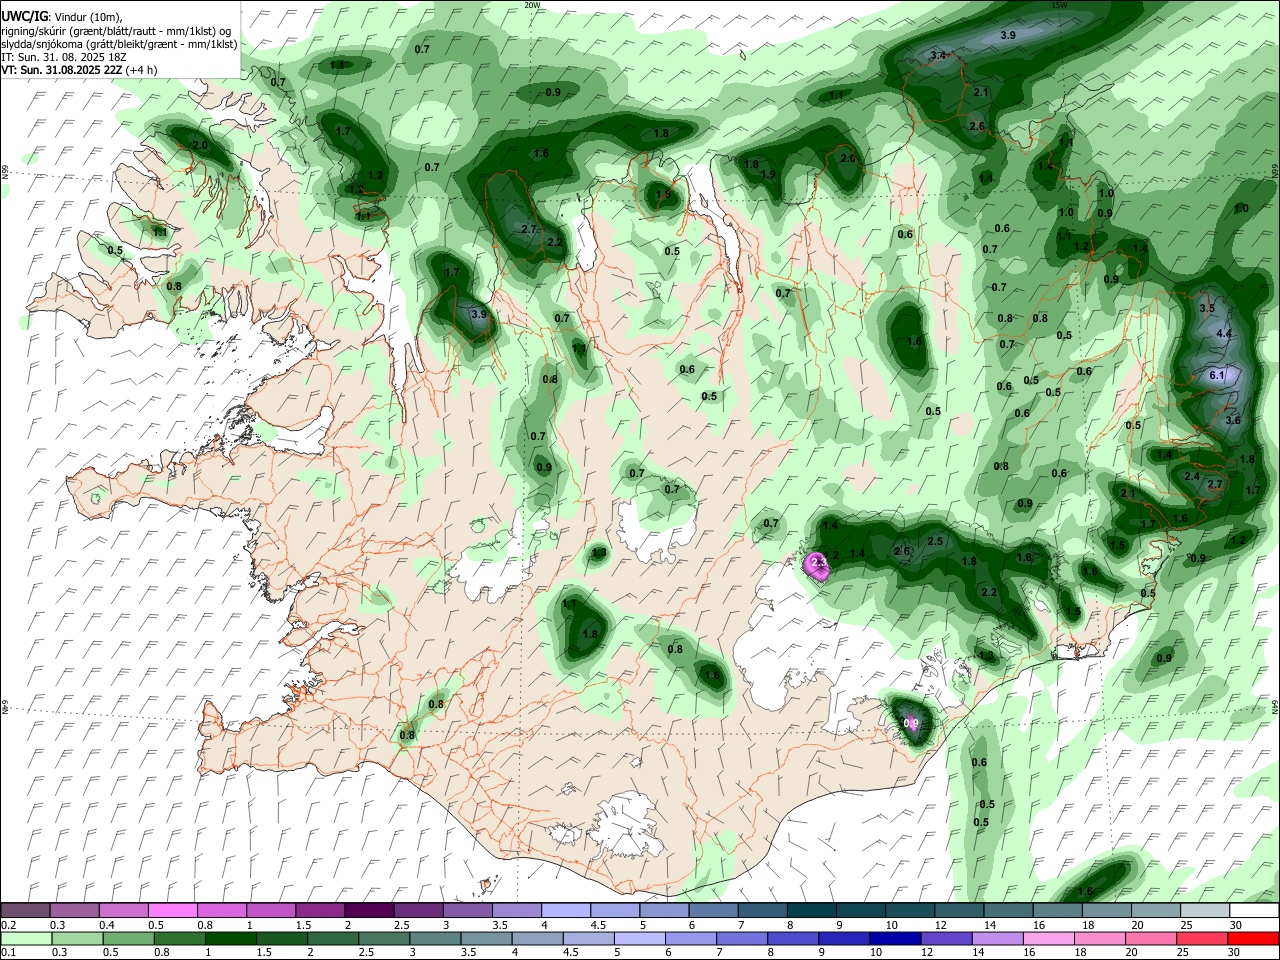Click the 6.1 precipitation value on the map
This screenshot has height=960, width=1280.
1217,375
